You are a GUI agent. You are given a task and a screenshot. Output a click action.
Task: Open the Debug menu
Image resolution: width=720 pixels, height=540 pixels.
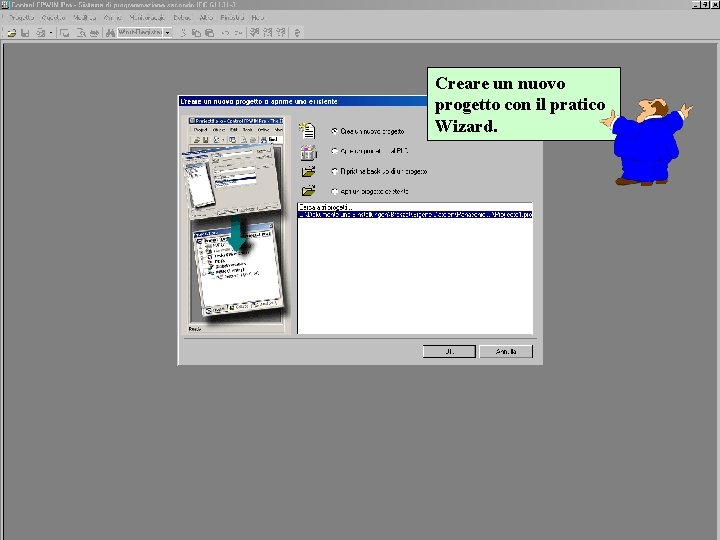(182, 17)
